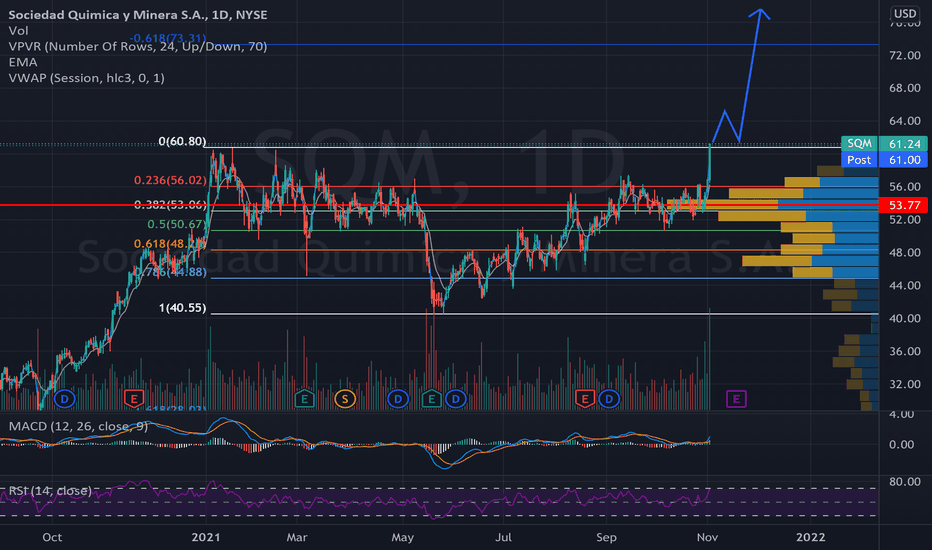Select the EMA indicator legend

pos(23,62)
